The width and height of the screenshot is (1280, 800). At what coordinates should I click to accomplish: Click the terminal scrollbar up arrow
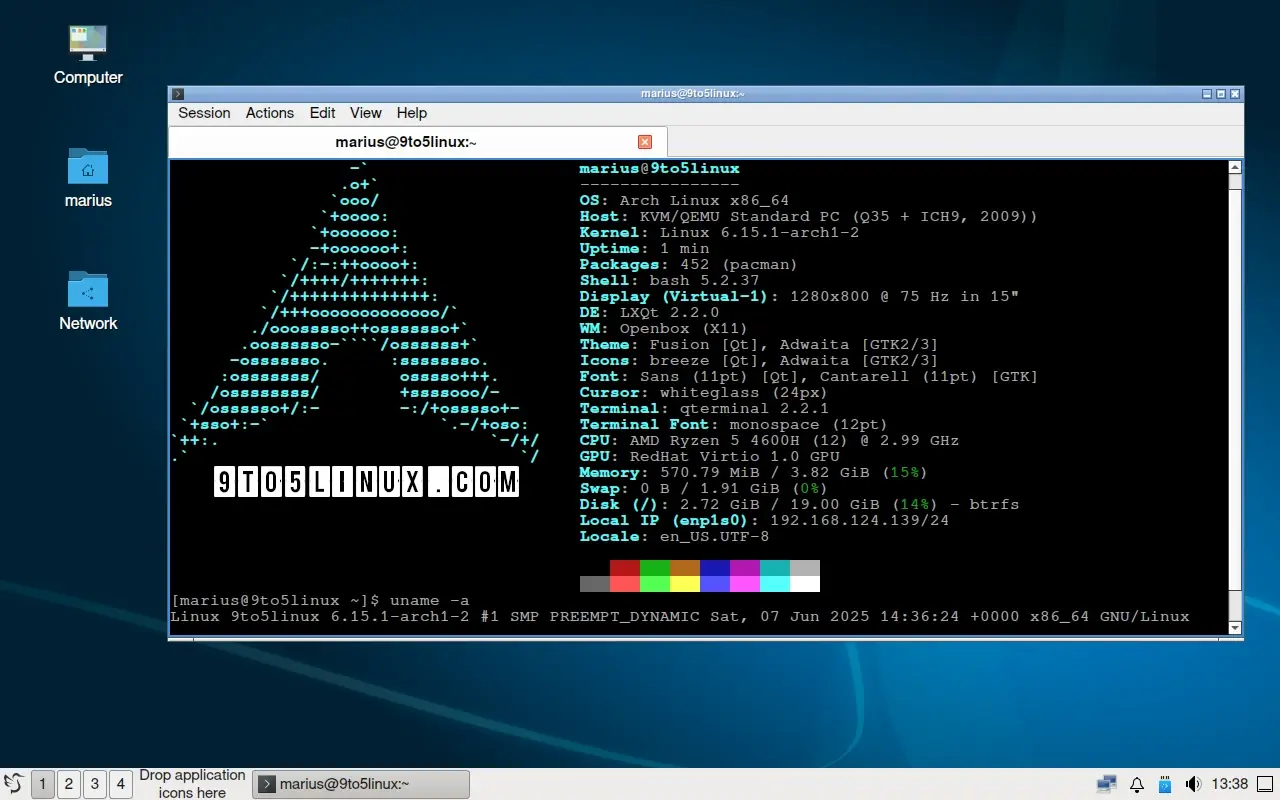click(x=1235, y=168)
